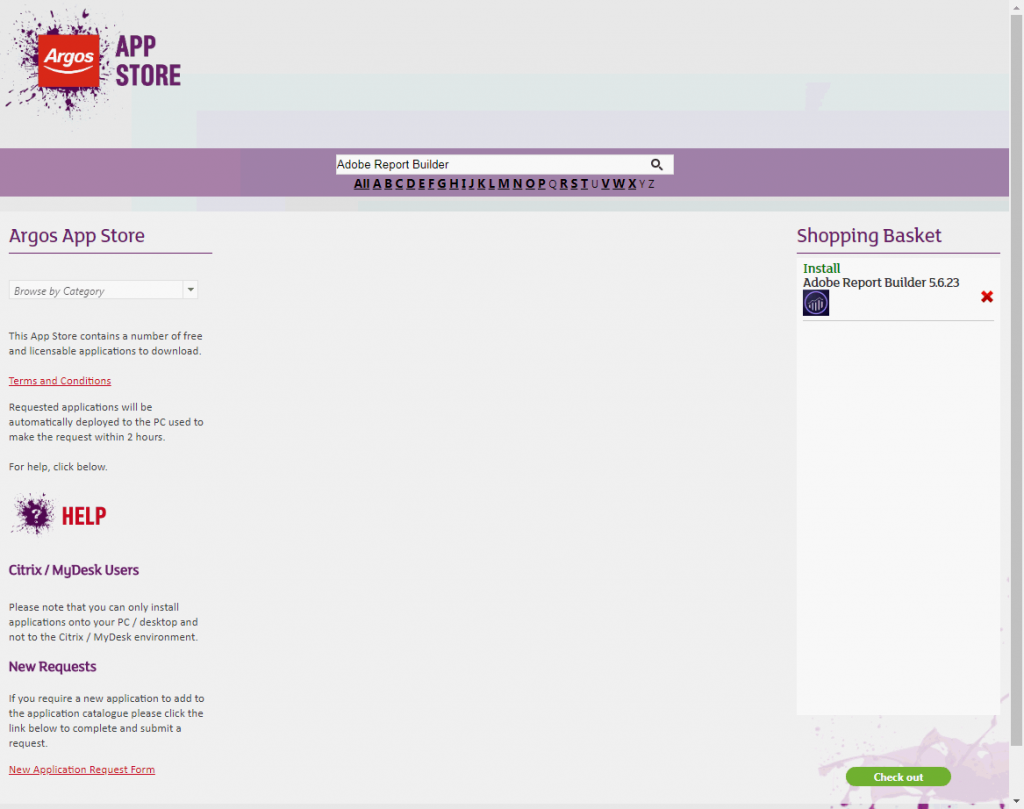
Task: Remove Adobe Report Builder with red X
Action: (x=987, y=297)
